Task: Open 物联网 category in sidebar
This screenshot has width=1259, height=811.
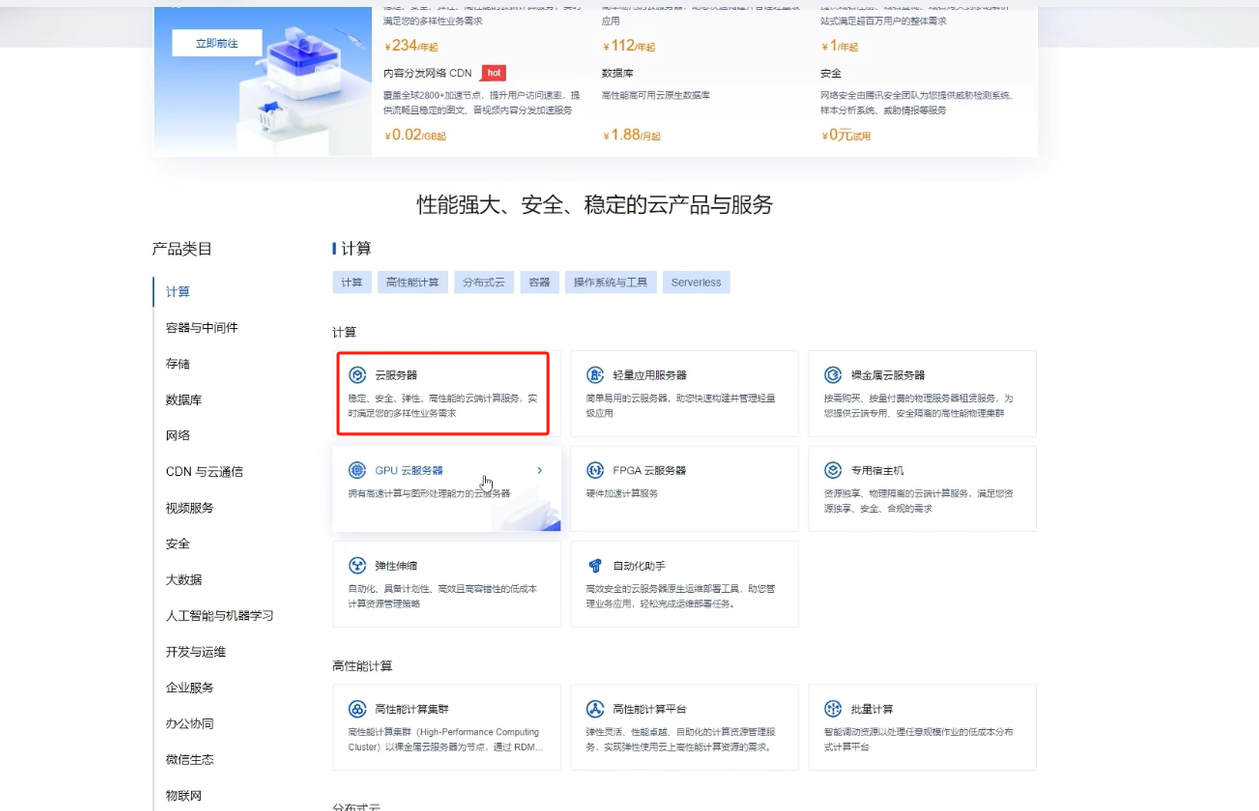Action: click(x=184, y=796)
